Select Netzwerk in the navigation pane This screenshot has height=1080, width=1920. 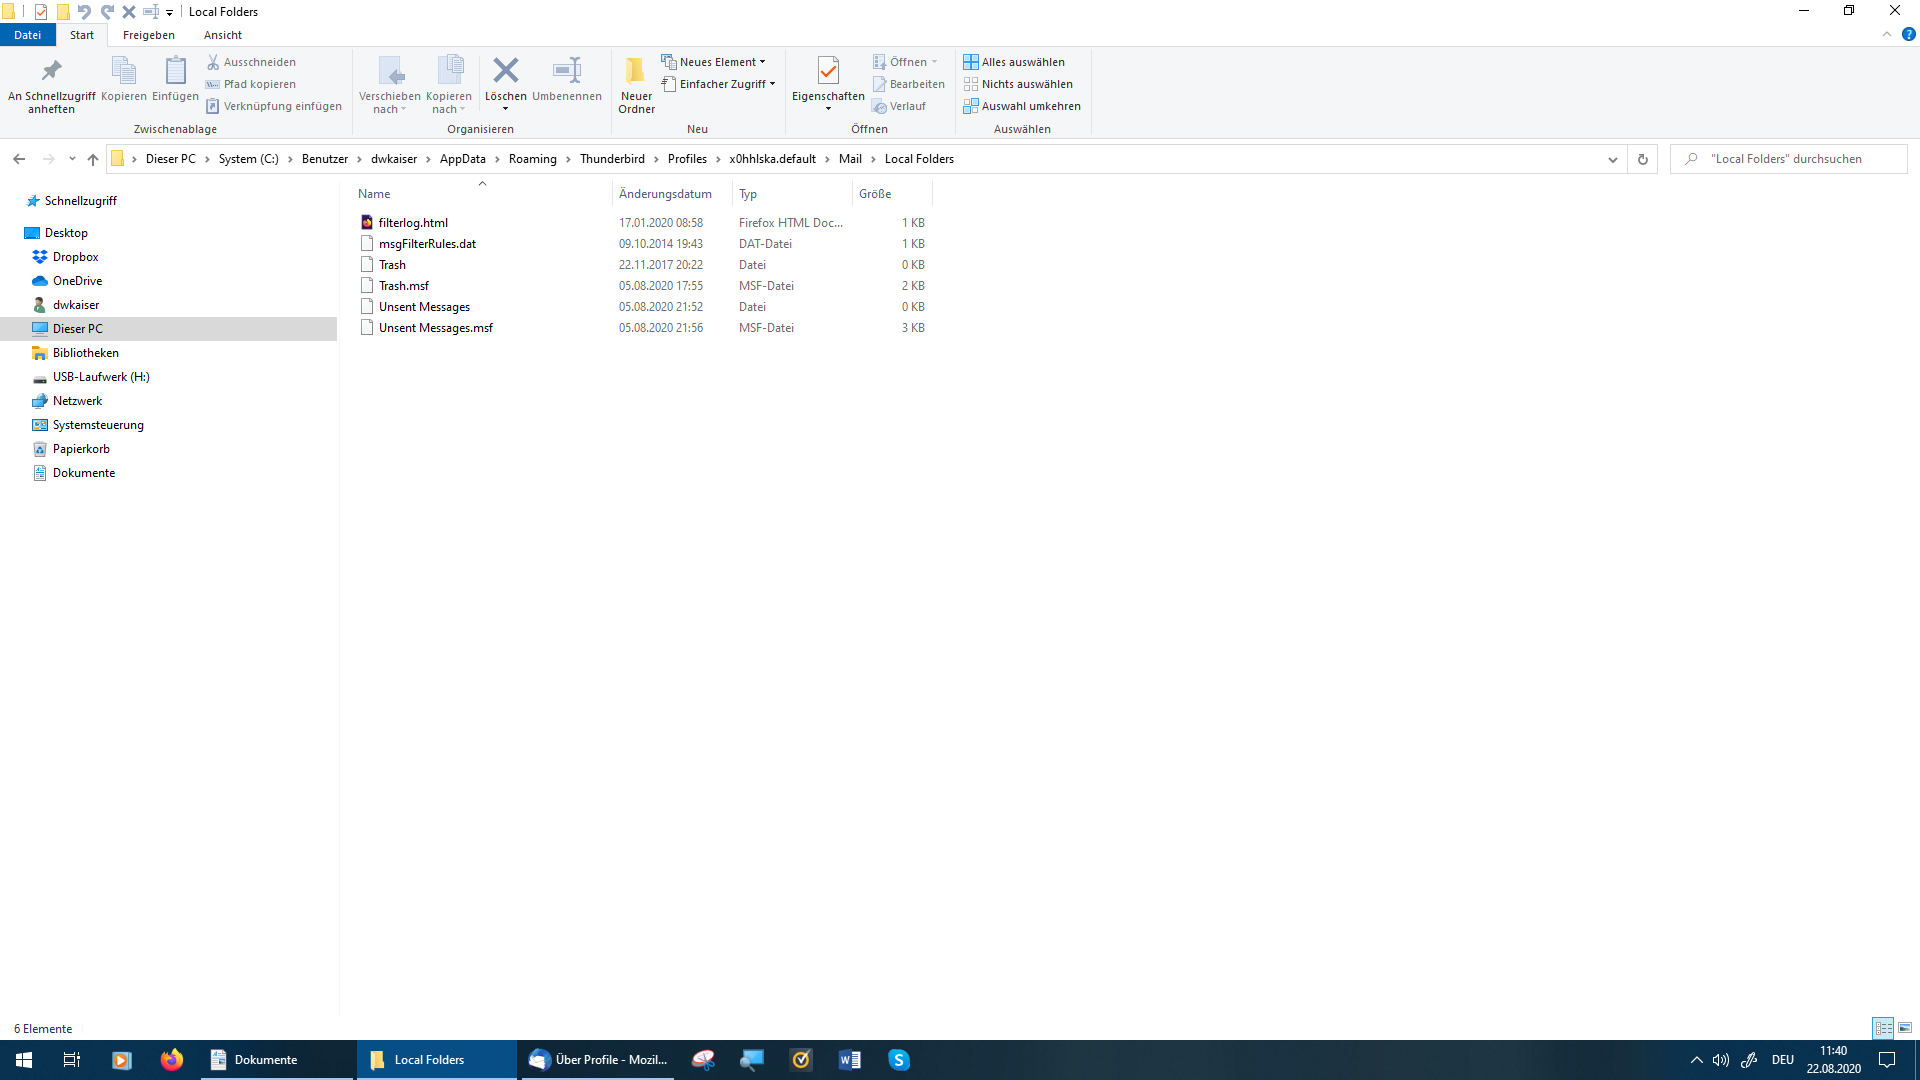pyautogui.click(x=77, y=401)
